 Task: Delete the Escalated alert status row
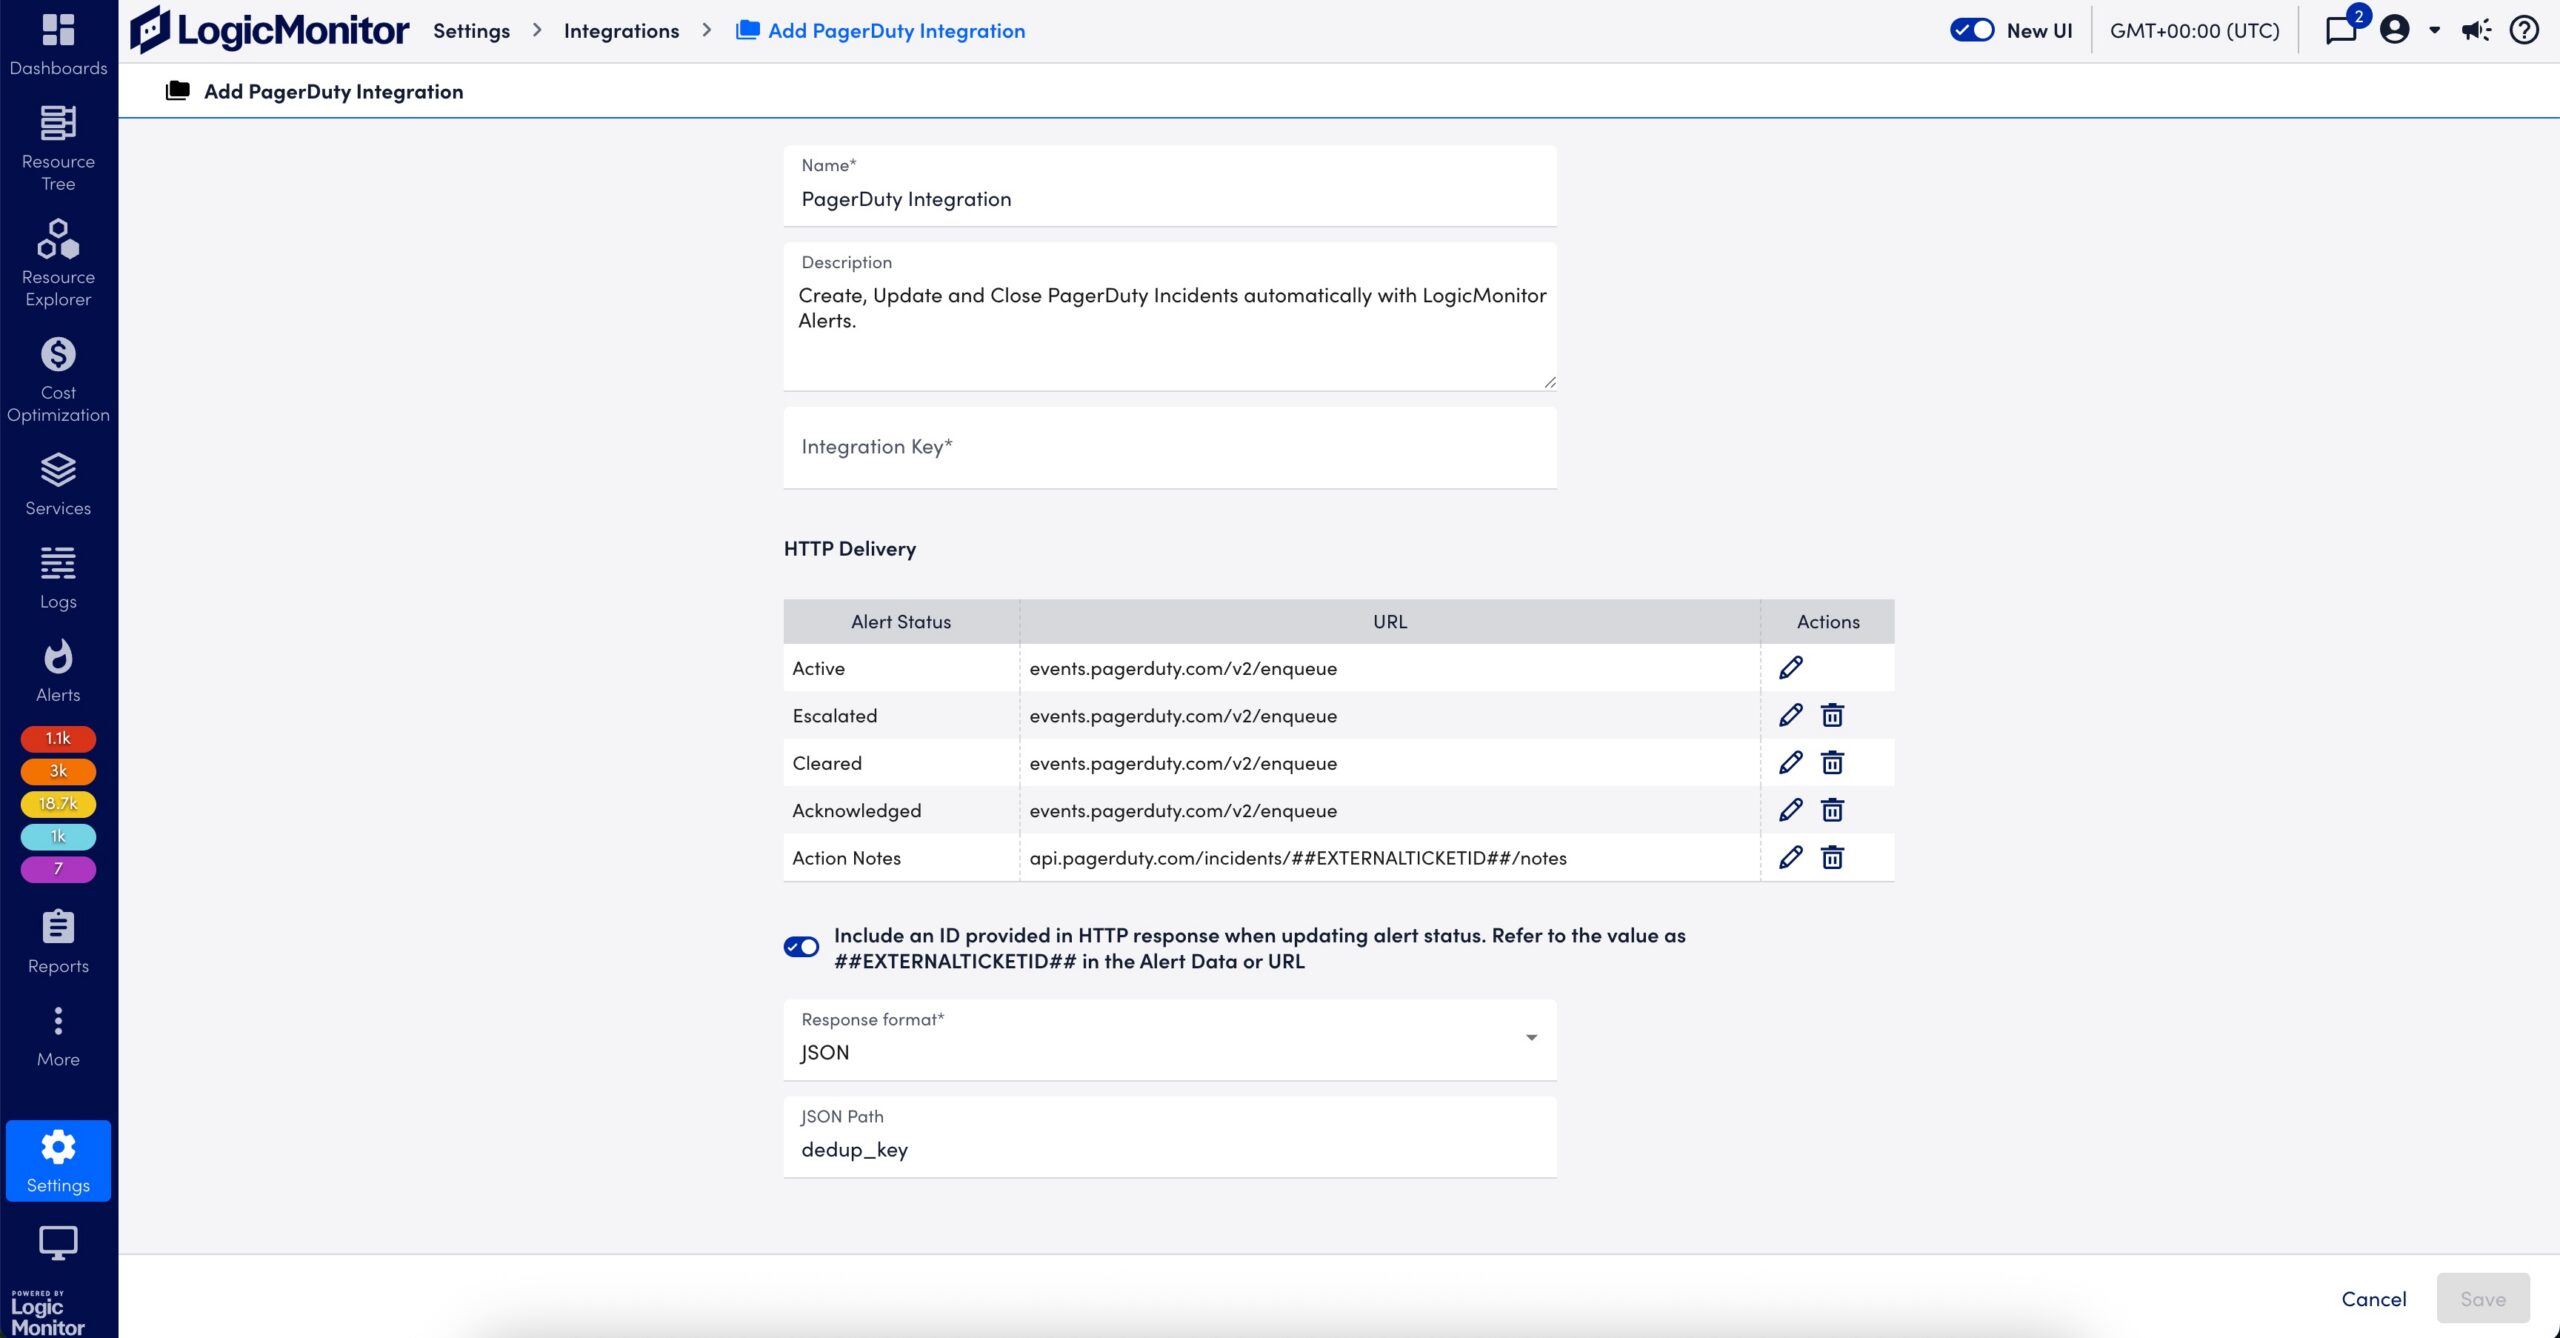(x=1832, y=714)
